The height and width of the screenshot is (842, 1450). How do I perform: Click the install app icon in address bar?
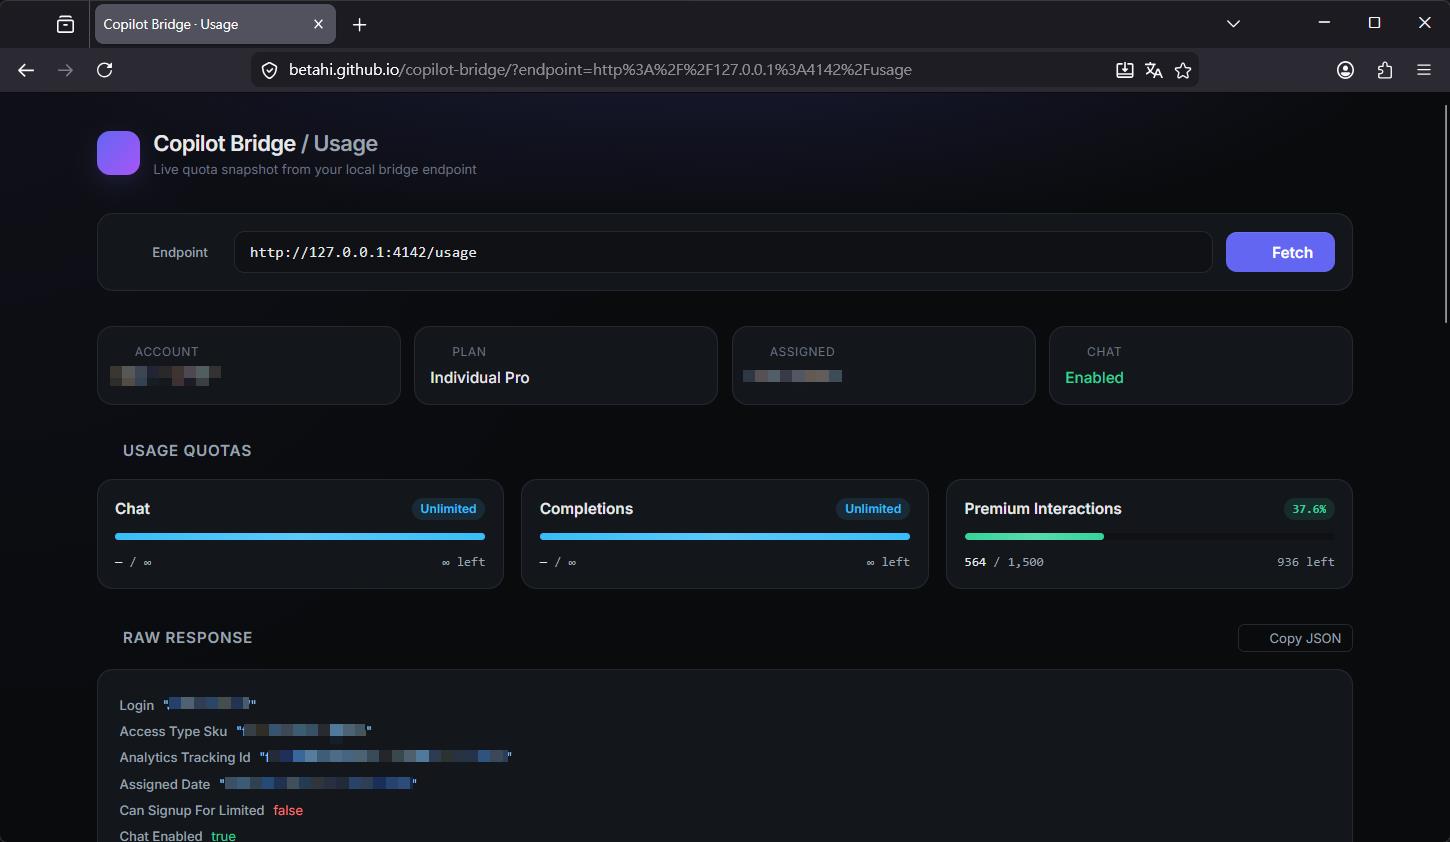[x=1124, y=70]
